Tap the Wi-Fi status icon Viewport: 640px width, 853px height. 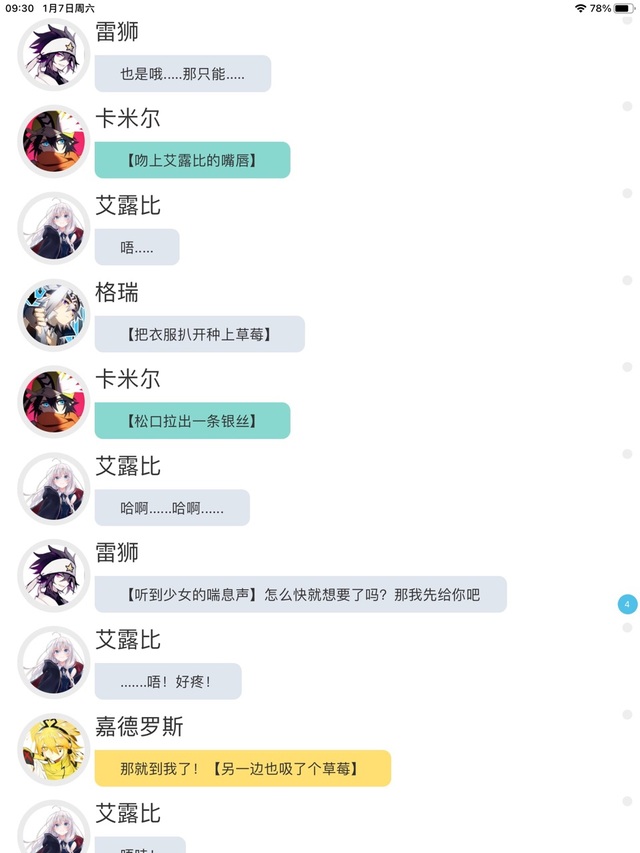(580, 8)
